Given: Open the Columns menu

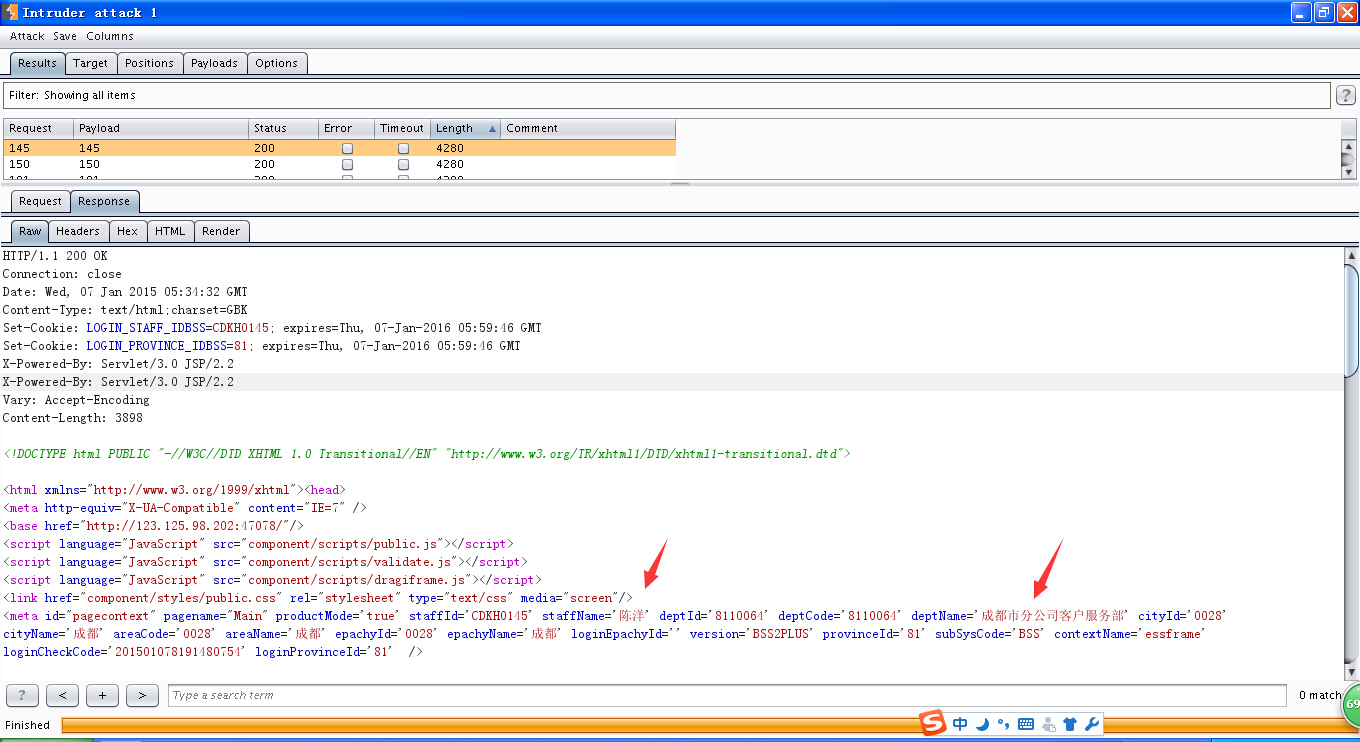Looking at the screenshot, I should coord(109,36).
